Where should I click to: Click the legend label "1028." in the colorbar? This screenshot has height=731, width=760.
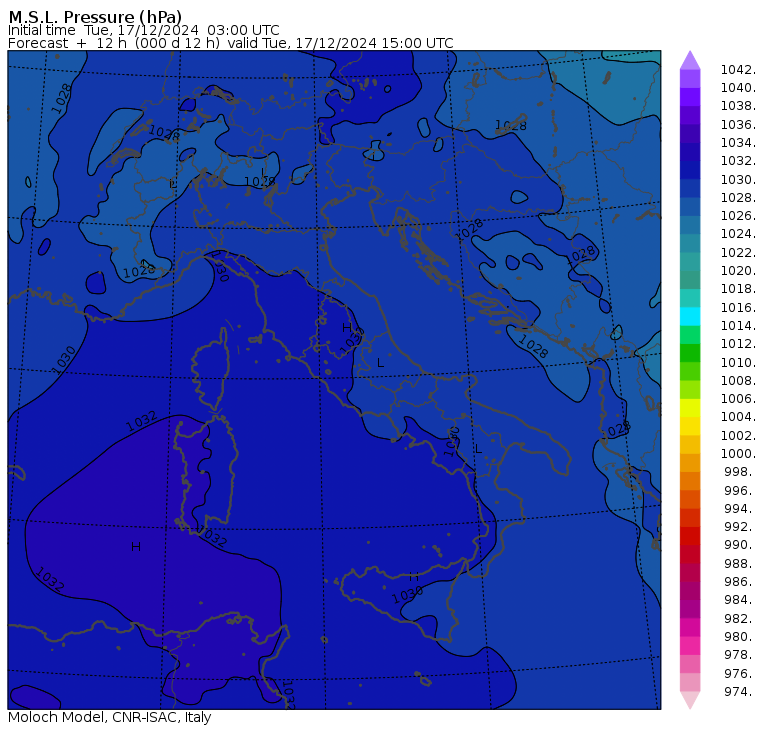(738, 197)
